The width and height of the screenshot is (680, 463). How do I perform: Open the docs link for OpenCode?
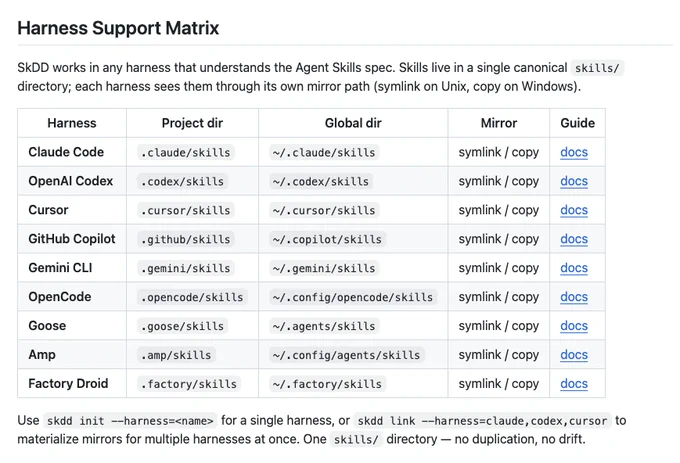[574, 297]
